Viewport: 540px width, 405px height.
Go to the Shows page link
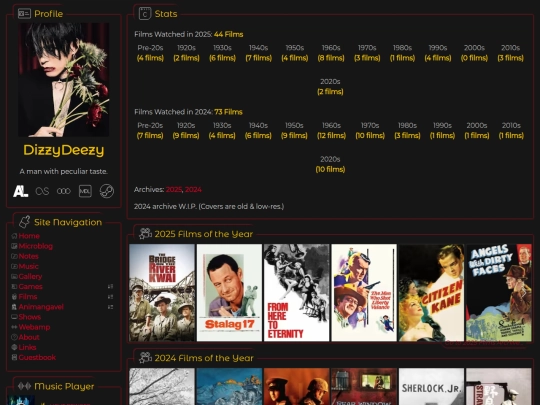click(30, 317)
